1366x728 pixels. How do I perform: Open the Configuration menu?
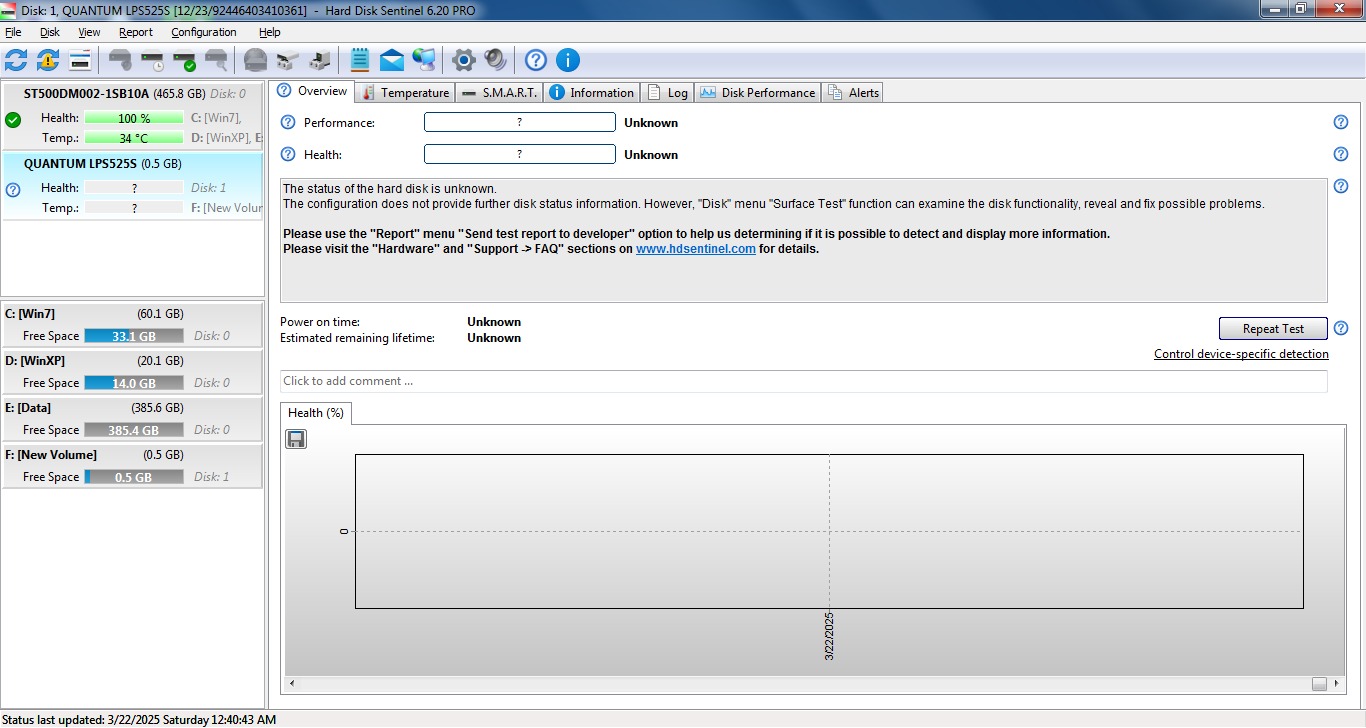click(203, 32)
